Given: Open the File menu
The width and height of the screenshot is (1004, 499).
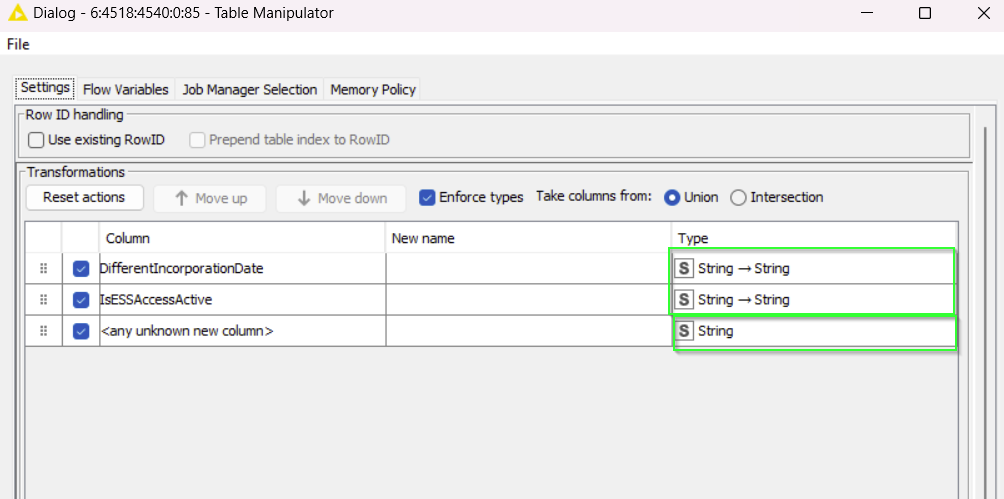Looking at the screenshot, I should [x=18, y=44].
